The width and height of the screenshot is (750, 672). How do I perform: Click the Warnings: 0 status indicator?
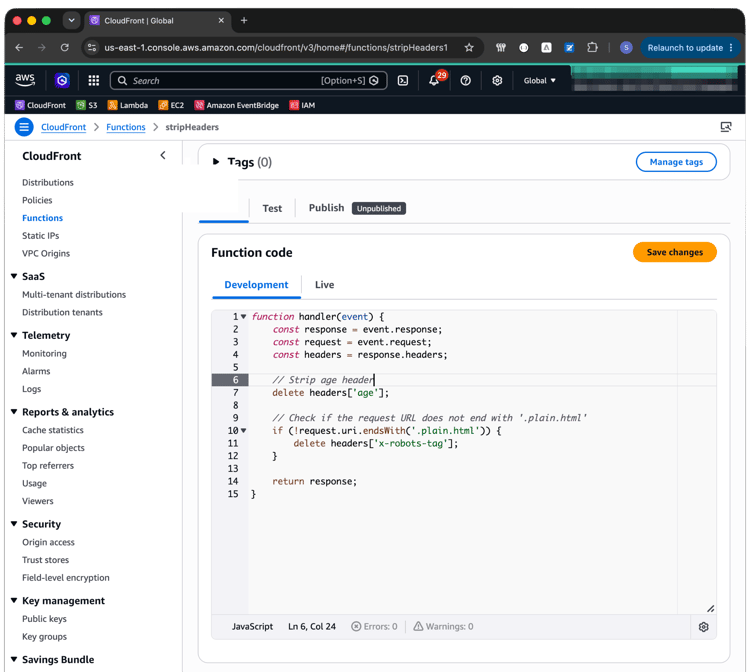[x=443, y=626]
